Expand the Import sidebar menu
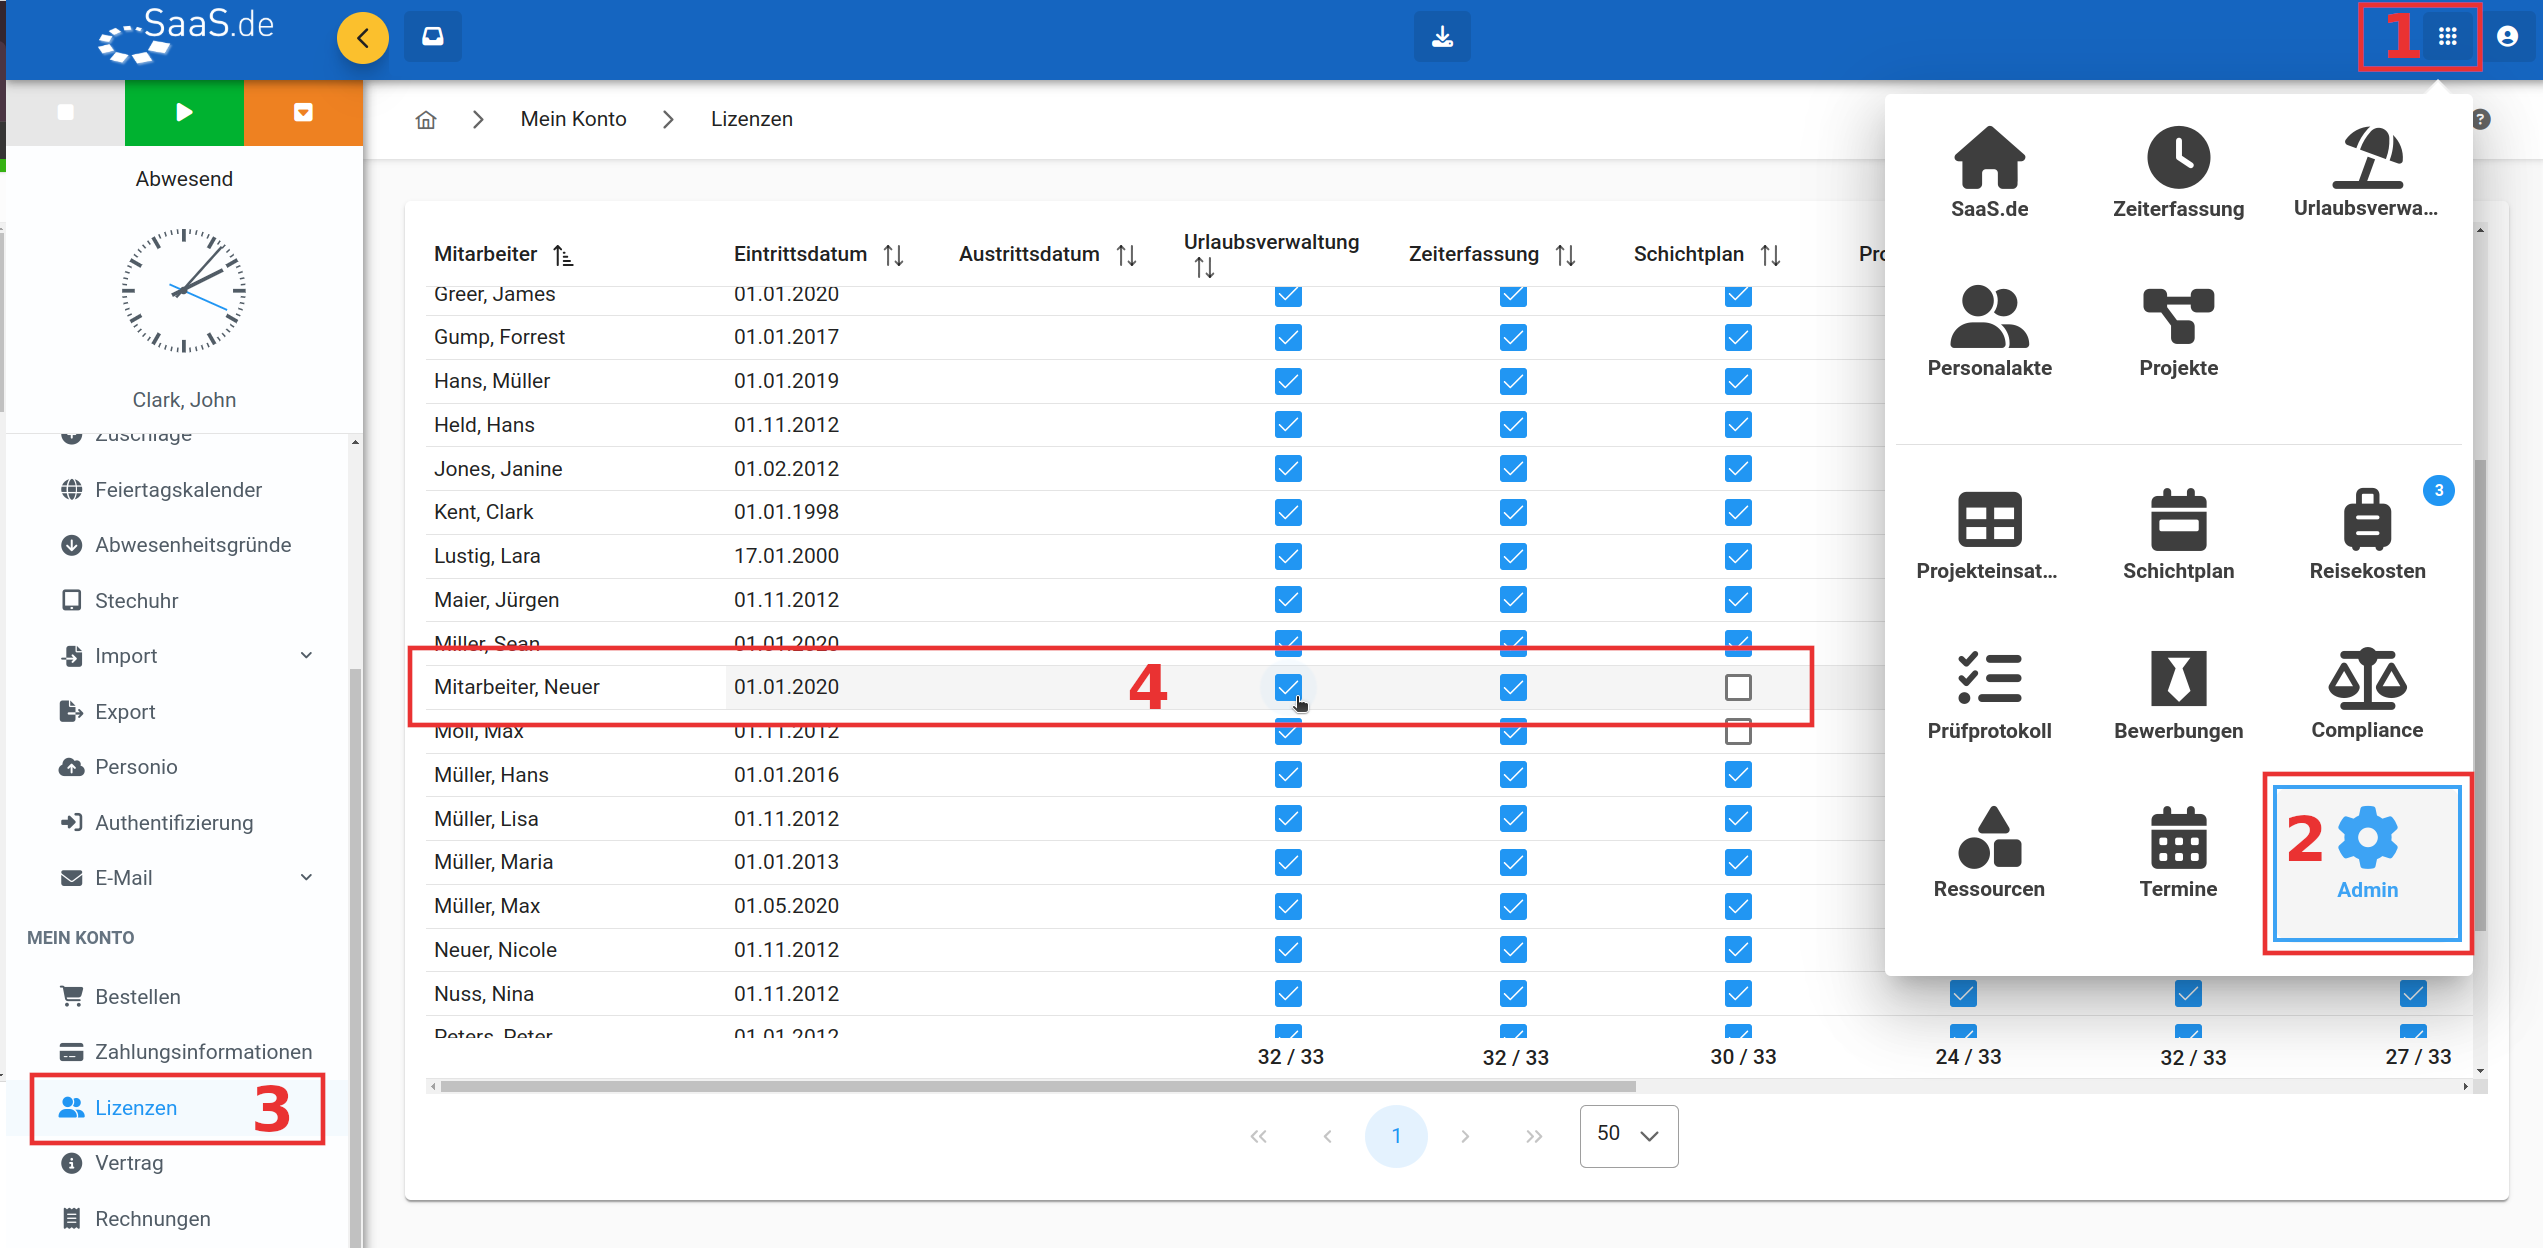 (x=307, y=656)
